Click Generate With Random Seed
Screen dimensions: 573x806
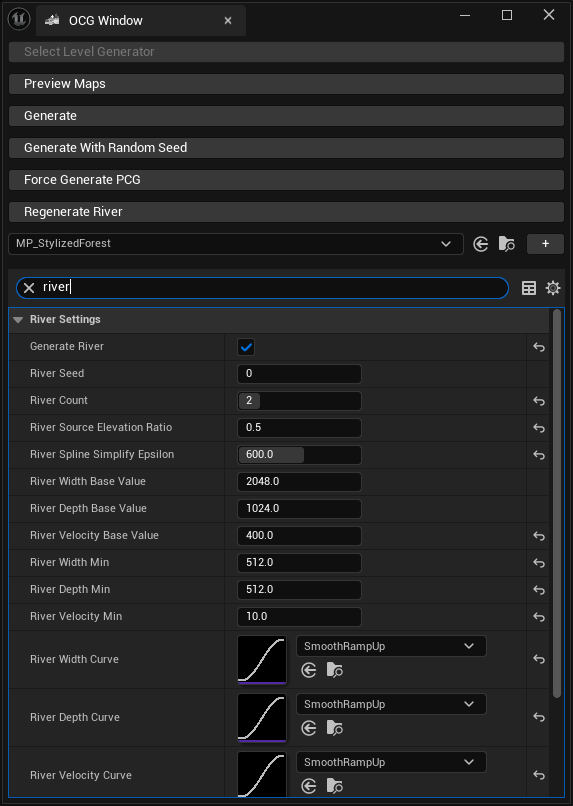tap(286, 148)
